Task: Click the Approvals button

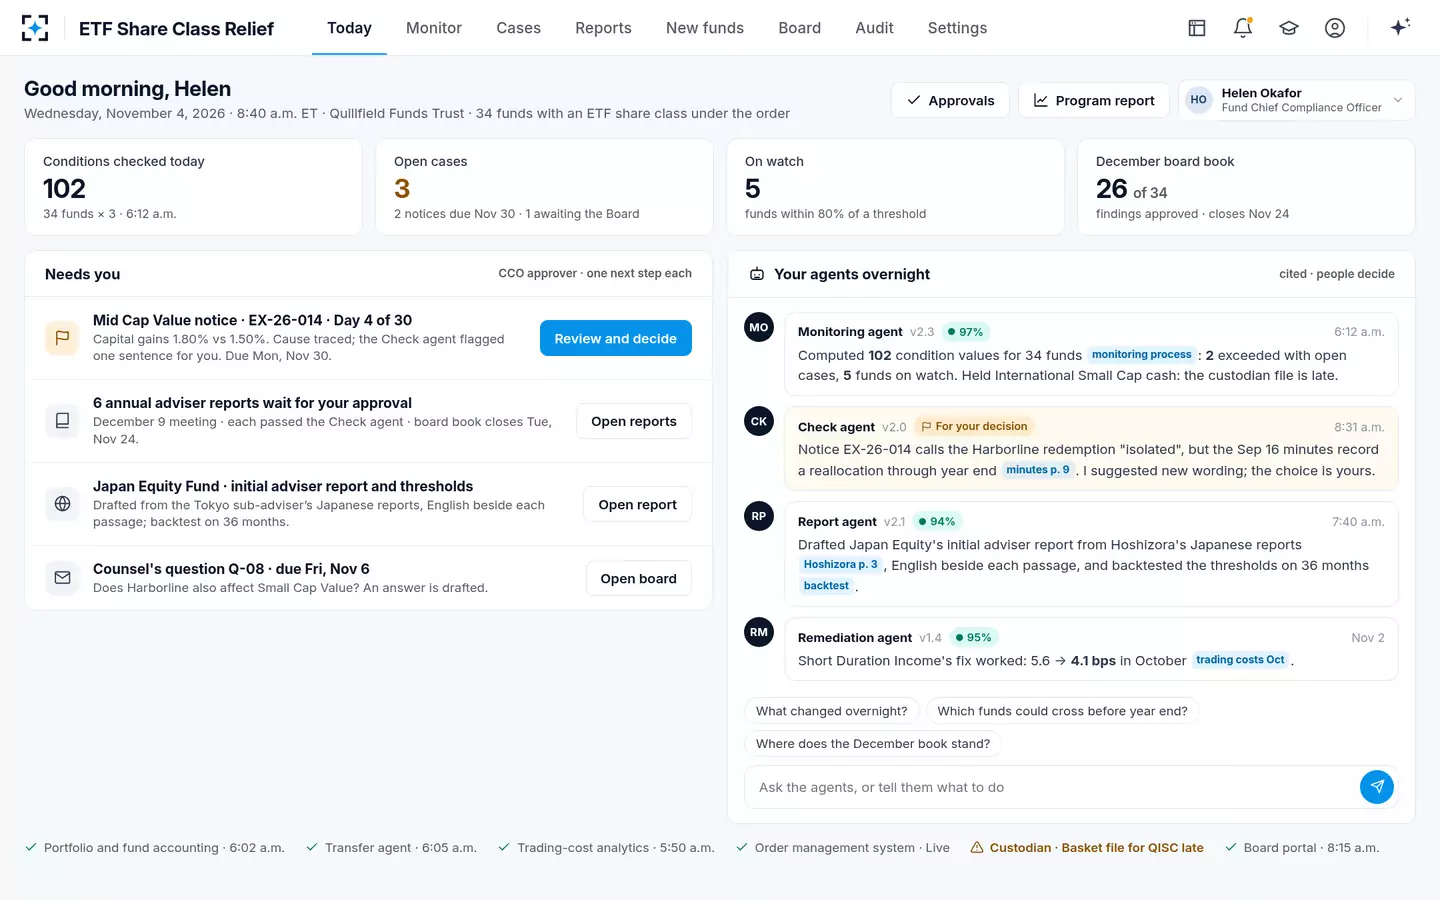Action: click(x=950, y=100)
